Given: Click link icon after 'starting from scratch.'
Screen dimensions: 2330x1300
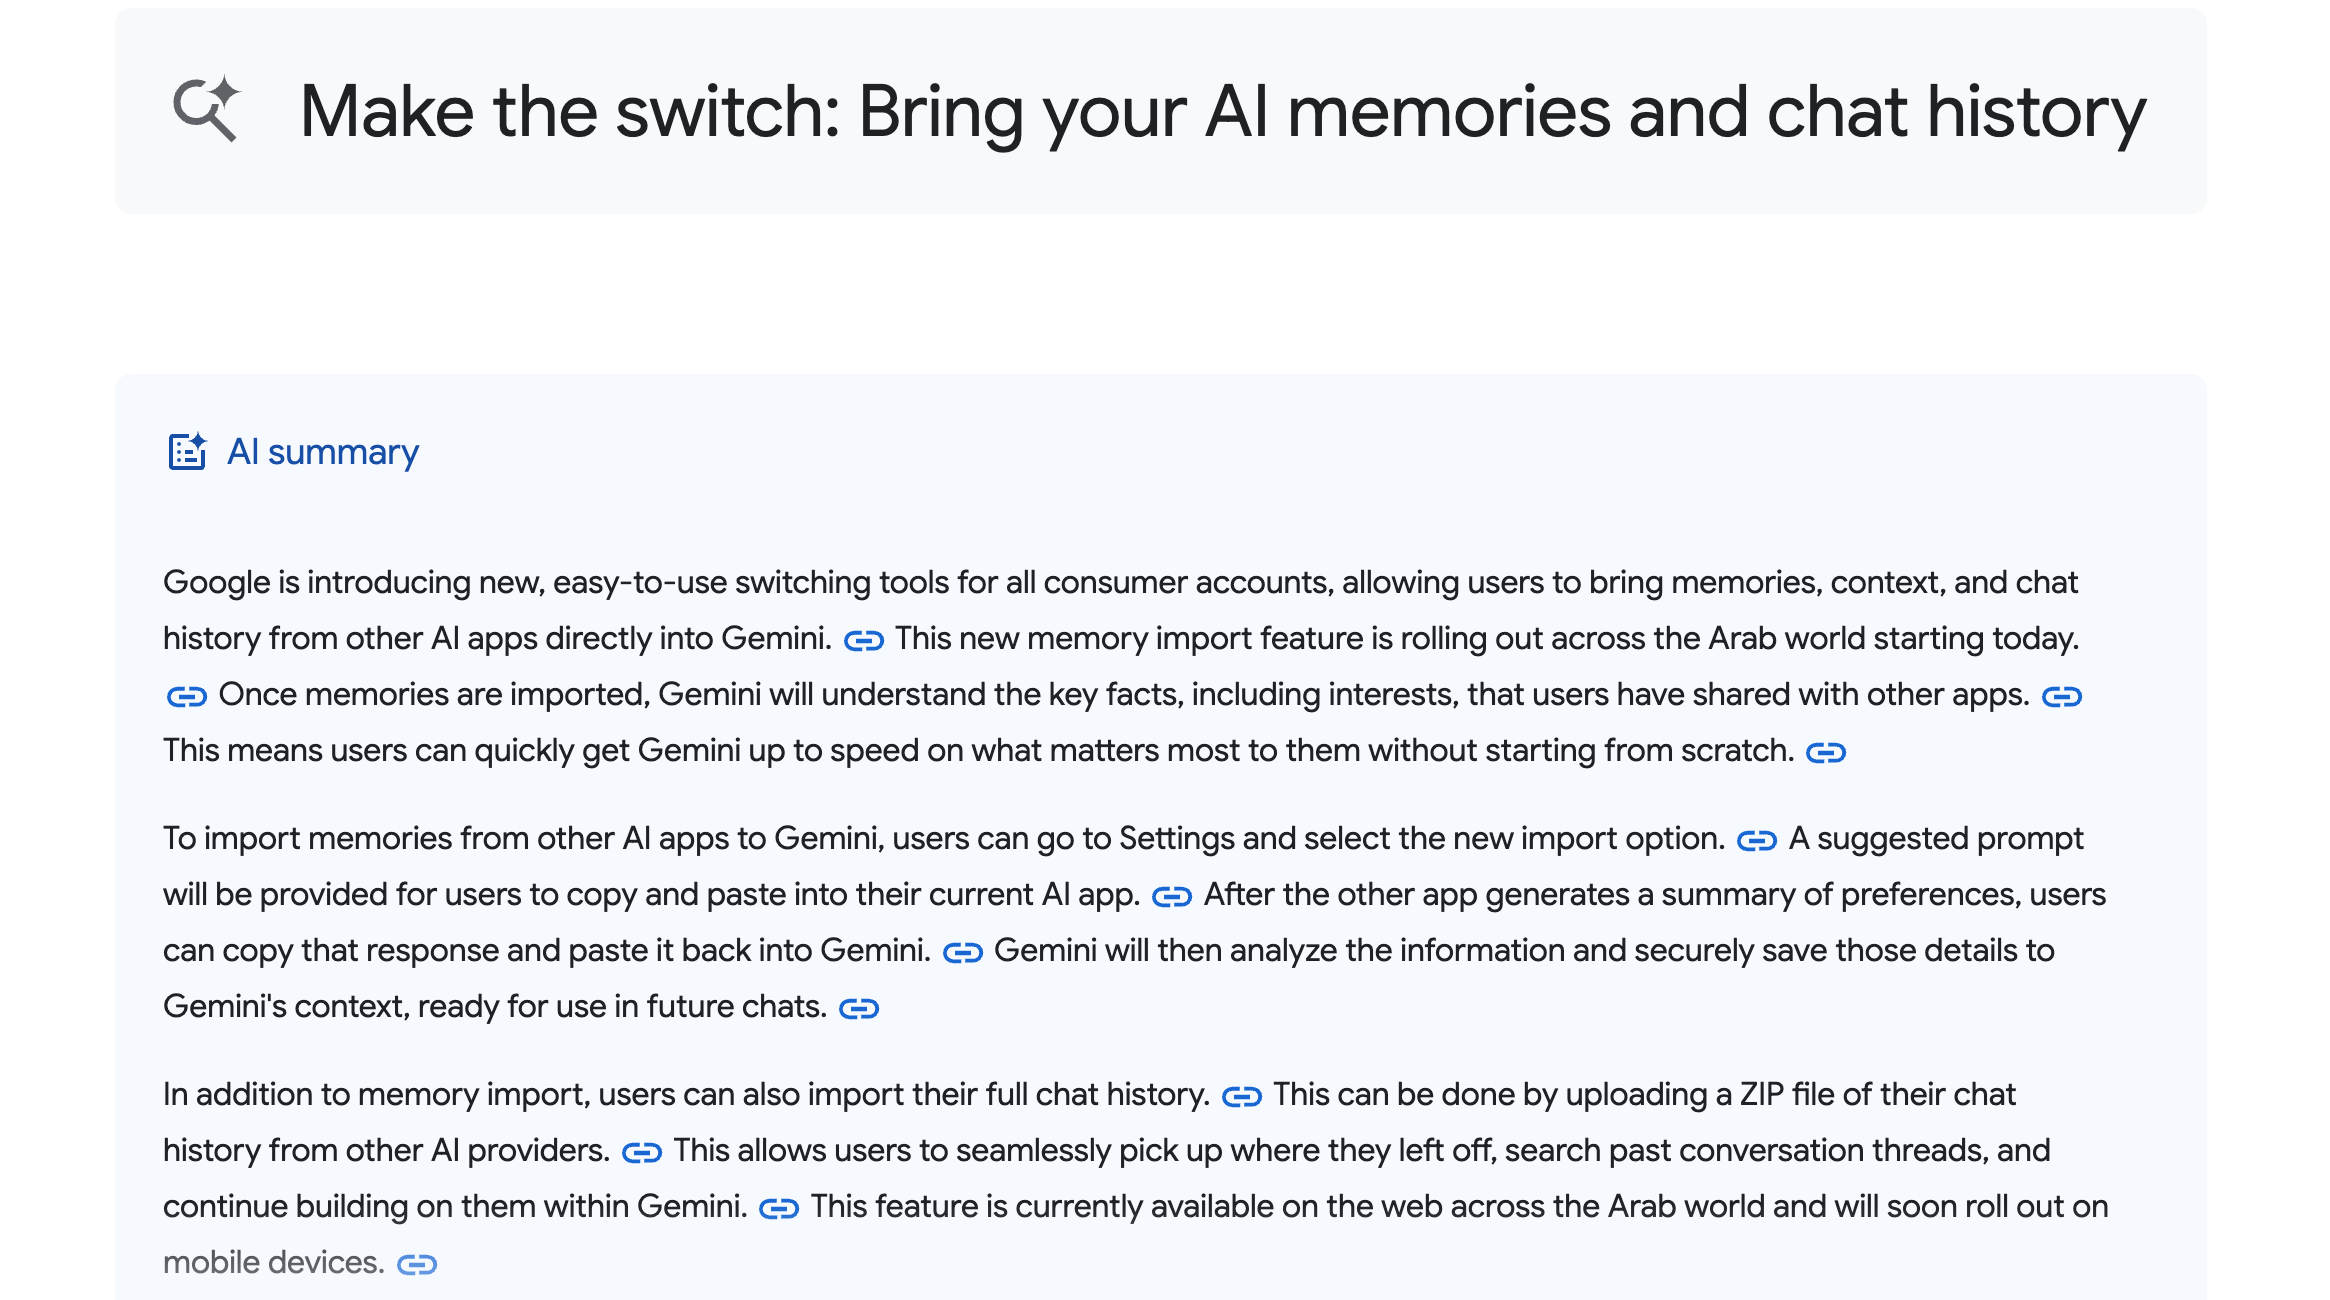Looking at the screenshot, I should tap(1826, 752).
